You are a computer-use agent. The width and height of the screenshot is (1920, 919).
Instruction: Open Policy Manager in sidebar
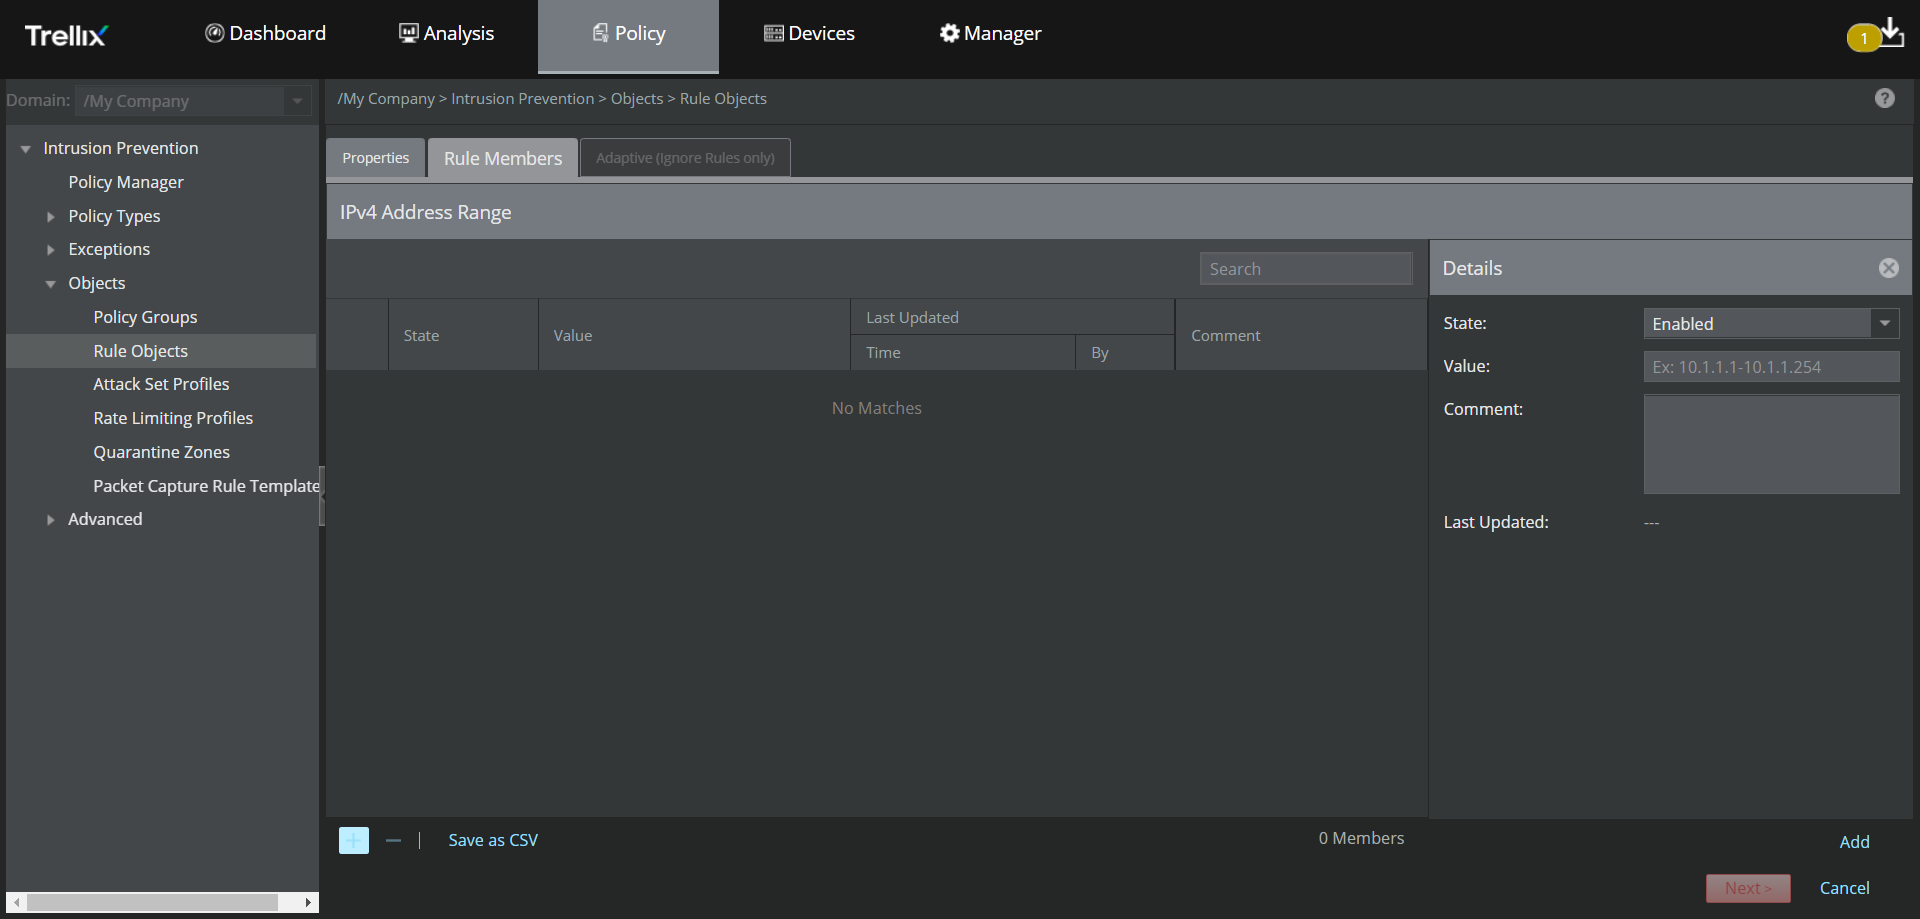126,182
